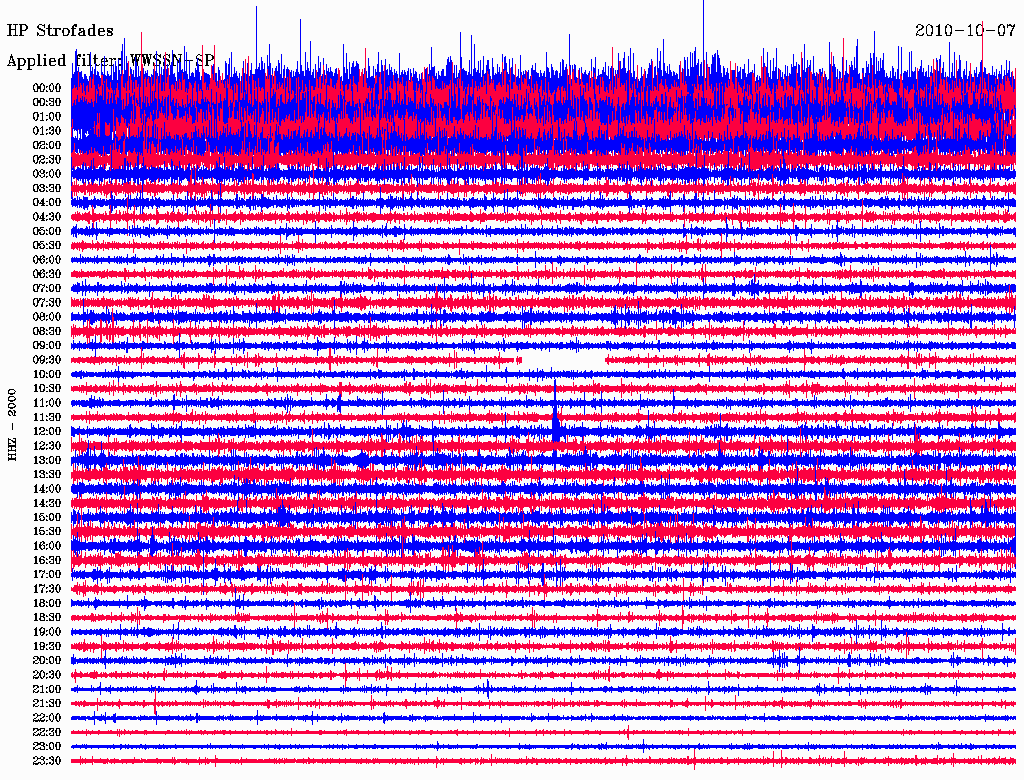Click the 10:00 time label
Screen dimensions: 1024x780
tap(47, 374)
